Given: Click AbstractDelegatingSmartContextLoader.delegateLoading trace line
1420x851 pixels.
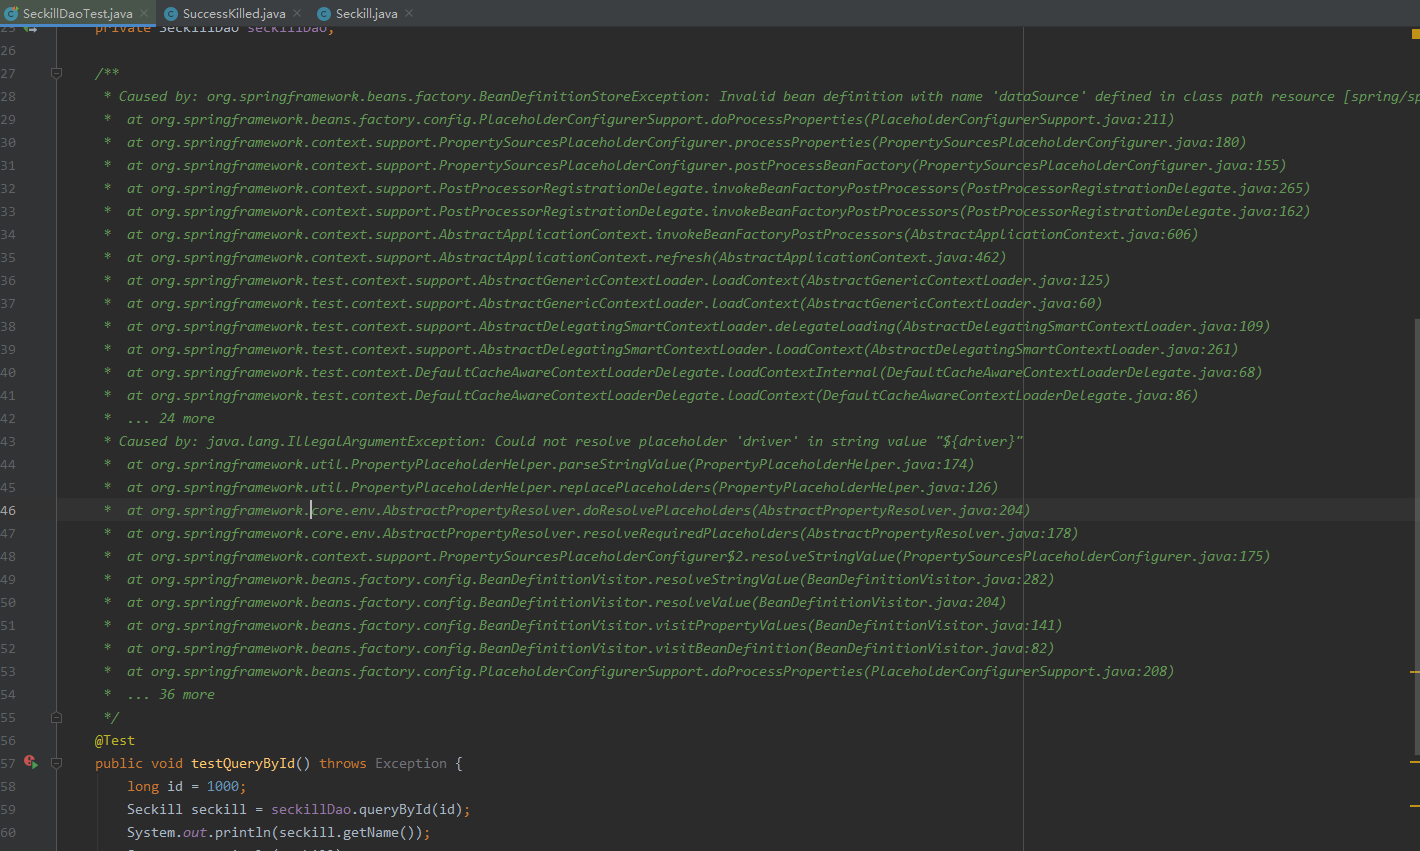Looking at the screenshot, I should click(x=698, y=326).
